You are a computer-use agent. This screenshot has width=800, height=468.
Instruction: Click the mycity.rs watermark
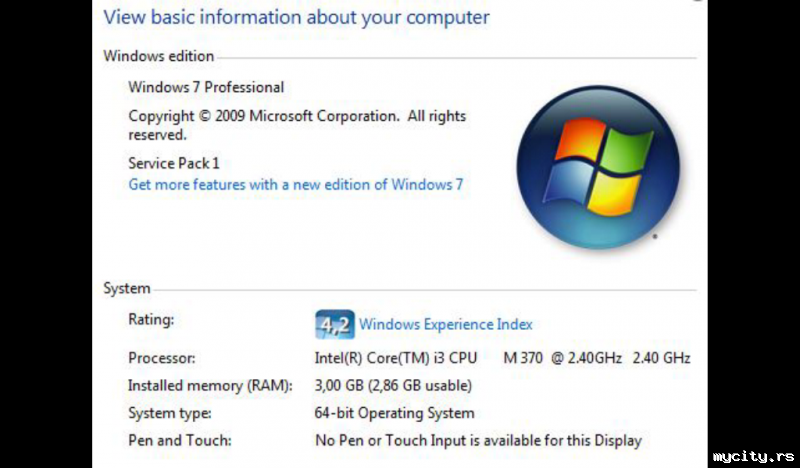click(753, 457)
